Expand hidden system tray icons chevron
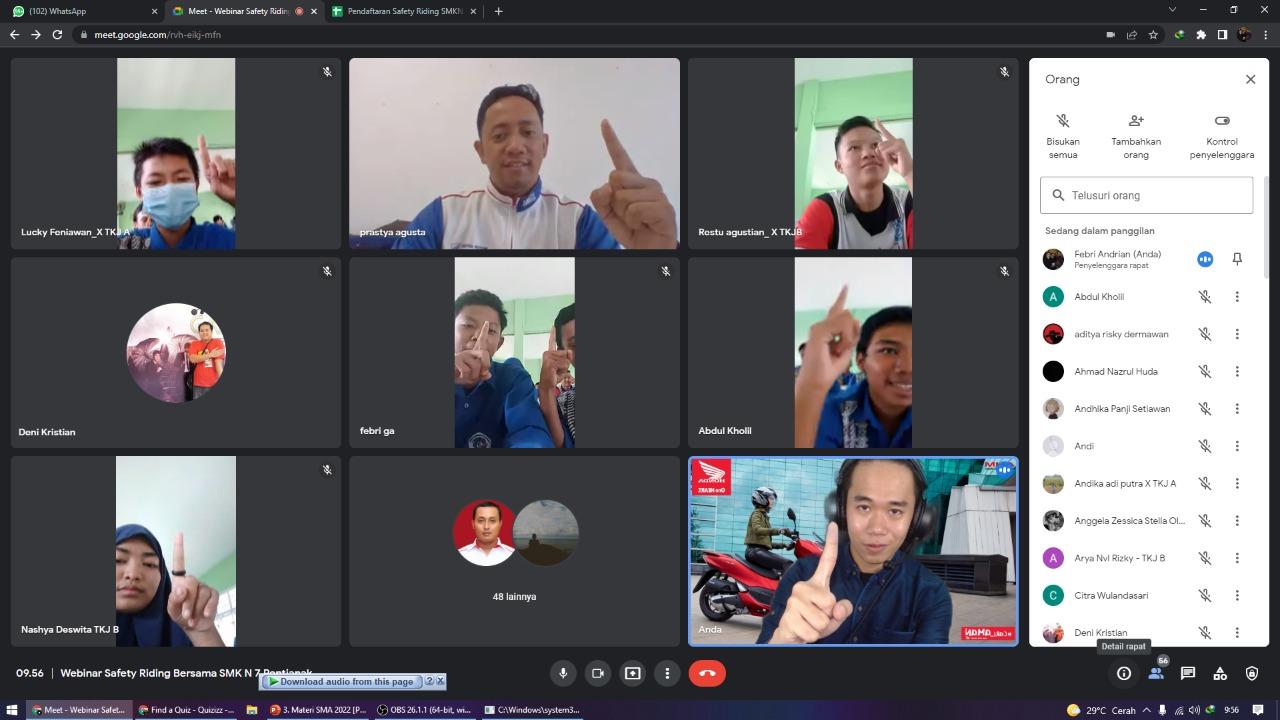 click(x=1146, y=710)
